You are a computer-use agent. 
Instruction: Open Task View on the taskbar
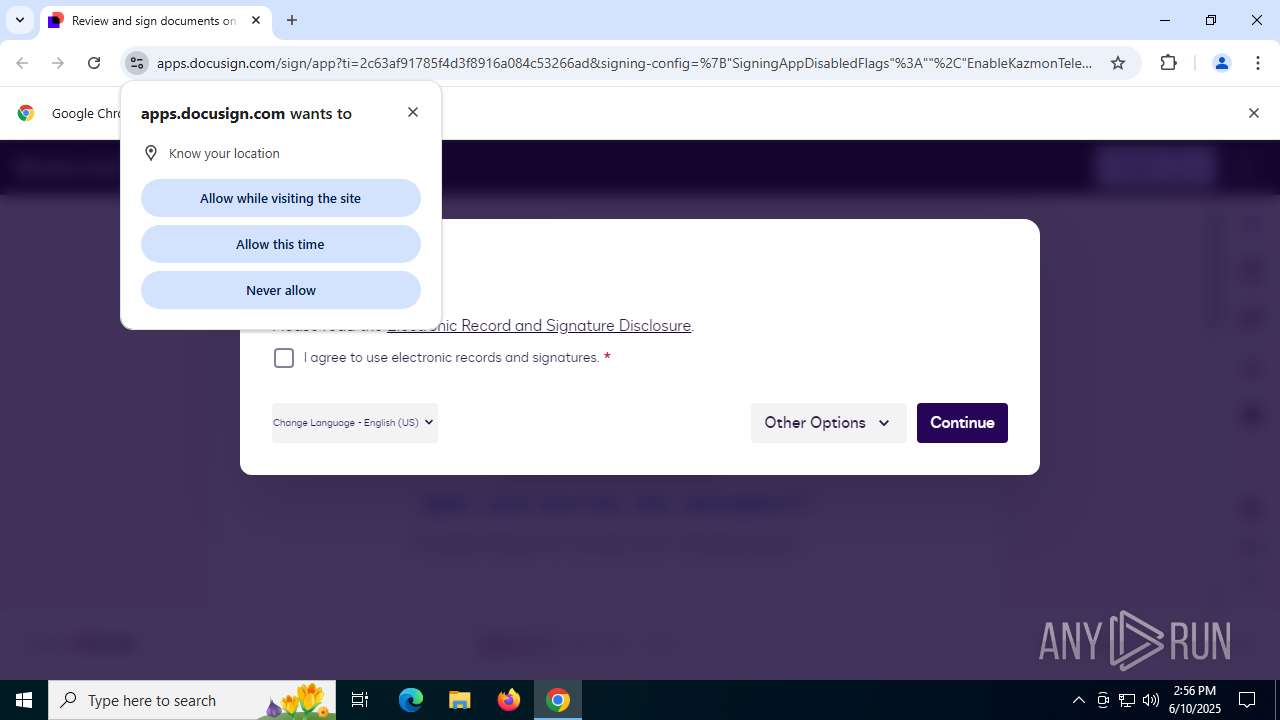coord(360,700)
